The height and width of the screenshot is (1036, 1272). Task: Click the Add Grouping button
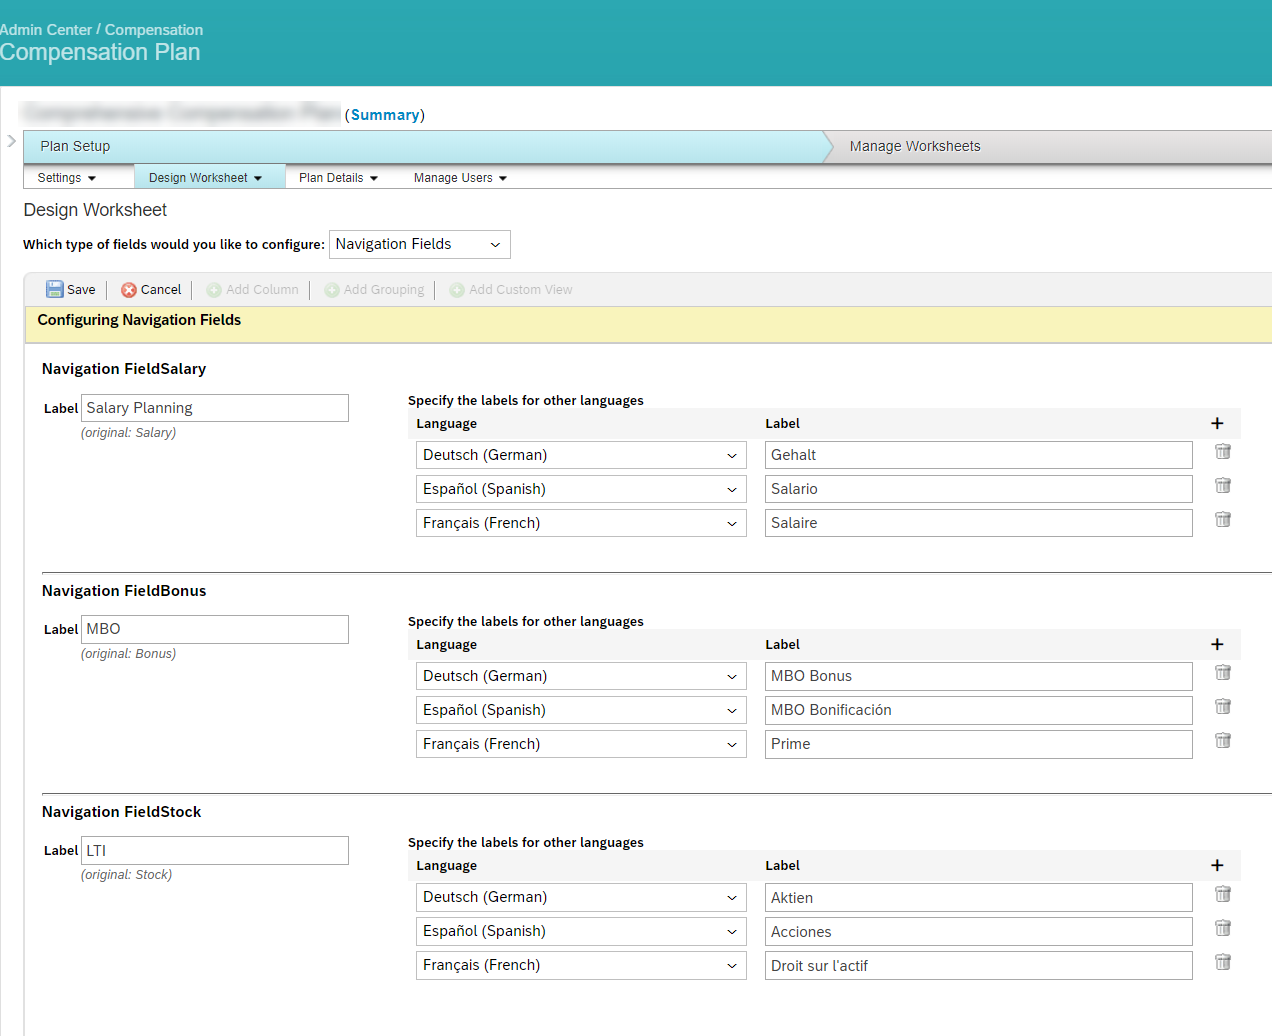(x=374, y=290)
